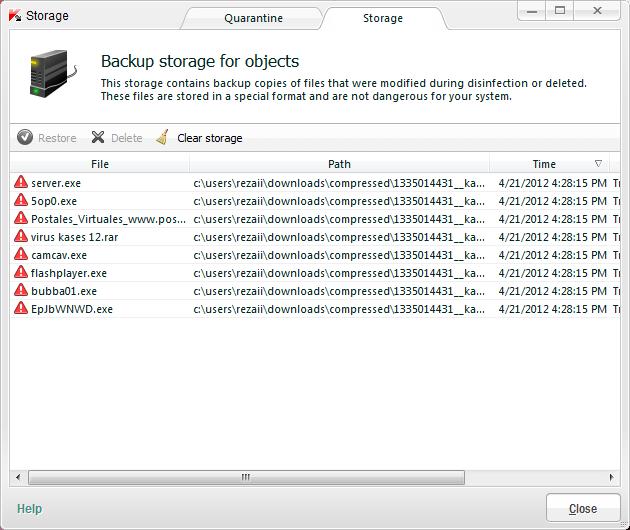This screenshot has width=630, height=530.
Task: Click warning icon beside Postales_Virtuales file
Action: pyautogui.click(x=21, y=218)
